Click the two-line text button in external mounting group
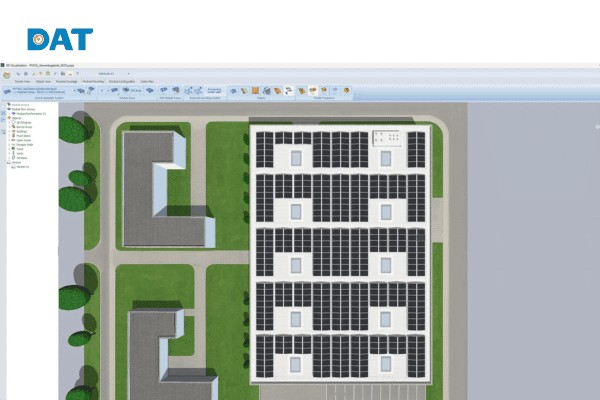This screenshot has height=400, width=600. point(214,91)
